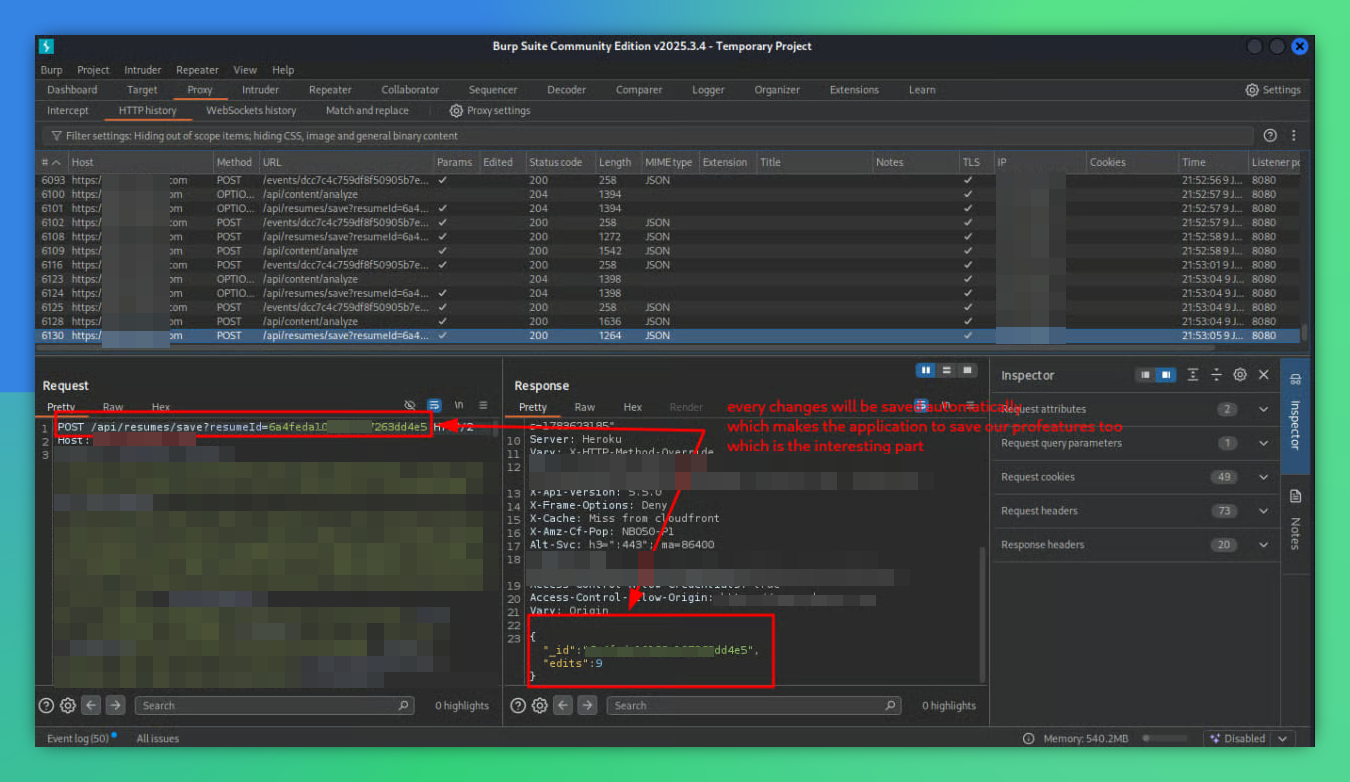Sort history by the MIME type column
1350x782 pixels.
point(669,162)
